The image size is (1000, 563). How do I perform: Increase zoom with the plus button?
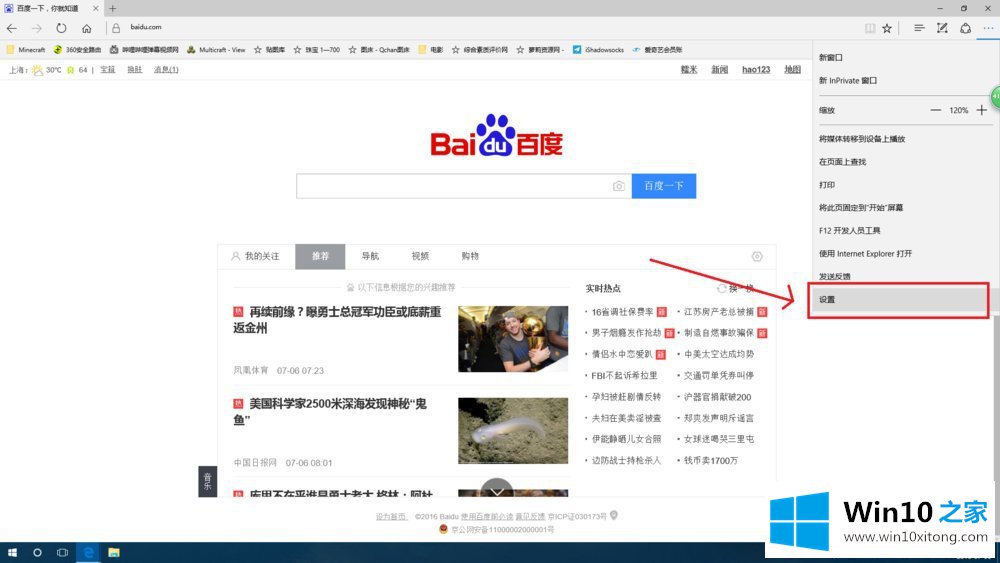982,110
